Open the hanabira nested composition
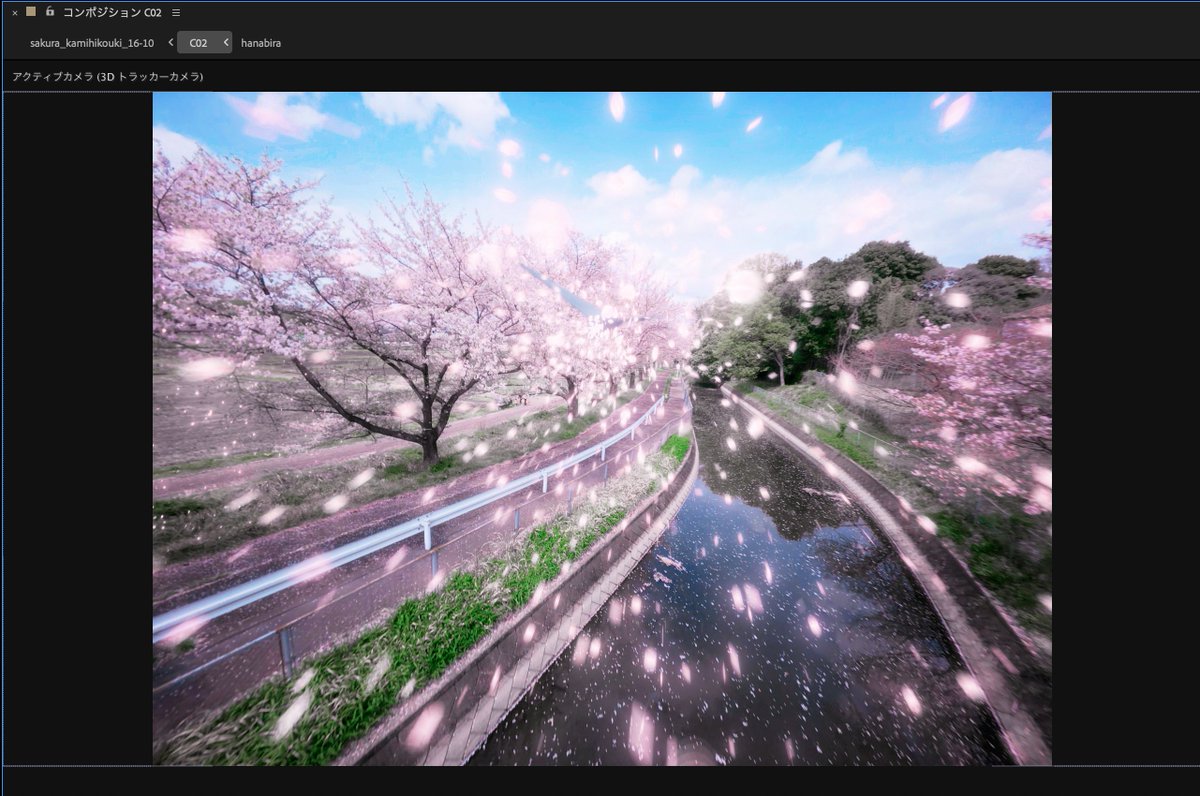Viewport: 1200px width, 796px height. tap(261, 43)
